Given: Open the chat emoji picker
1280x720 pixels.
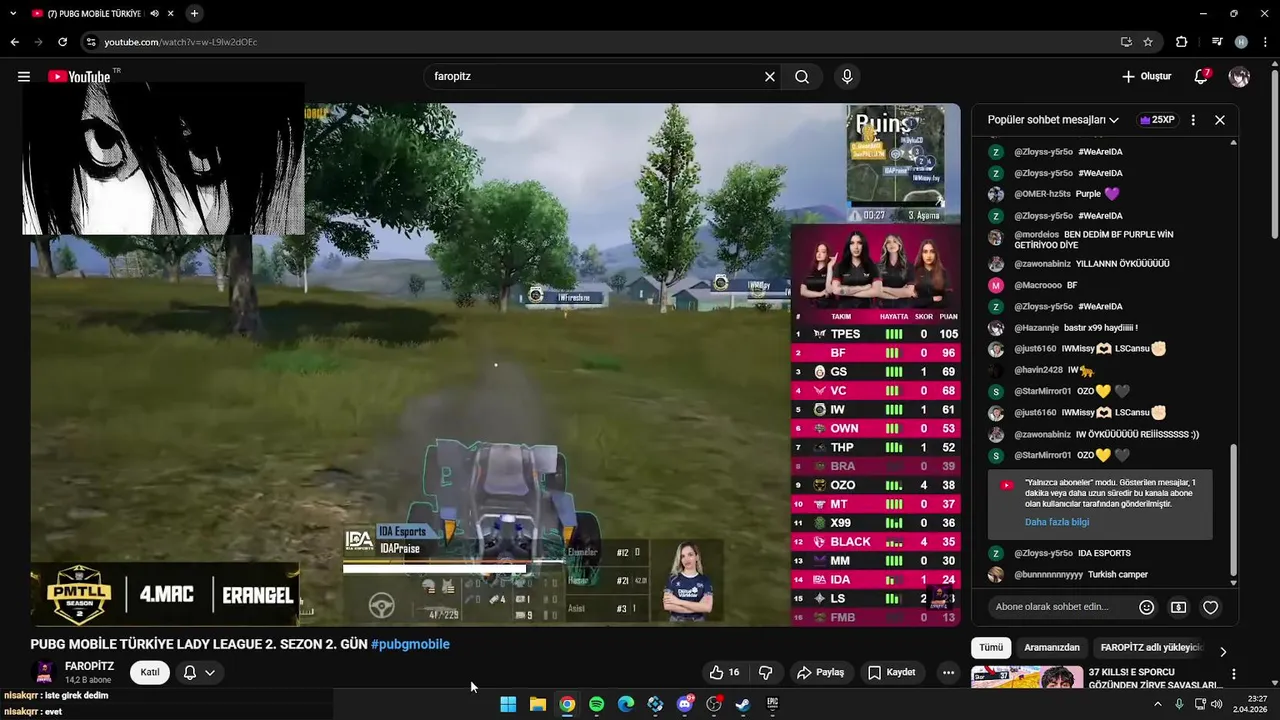Looking at the screenshot, I should pos(1147,607).
